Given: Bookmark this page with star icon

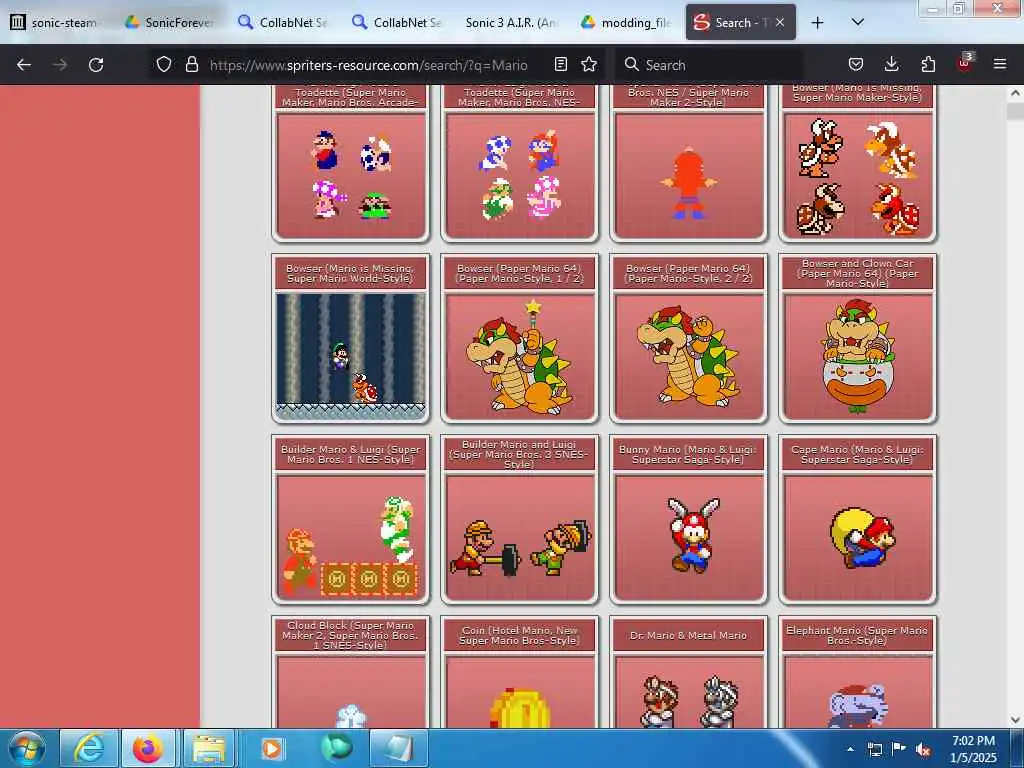Looking at the screenshot, I should [x=589, y=64].
